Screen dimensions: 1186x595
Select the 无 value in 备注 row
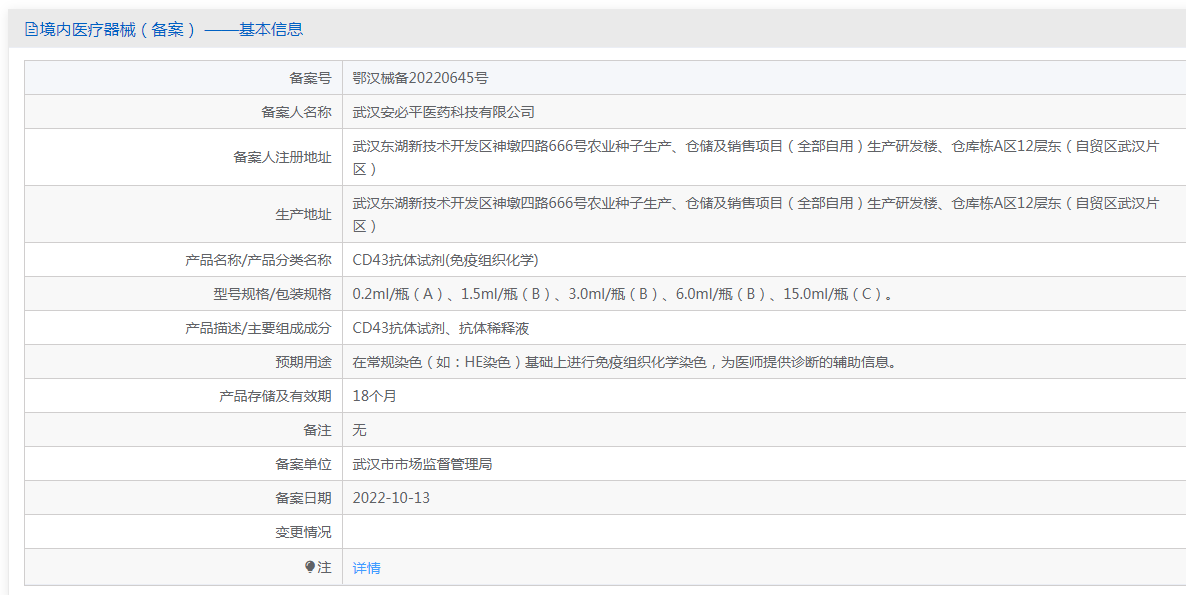pyautogui.click(x=360, y=430)
